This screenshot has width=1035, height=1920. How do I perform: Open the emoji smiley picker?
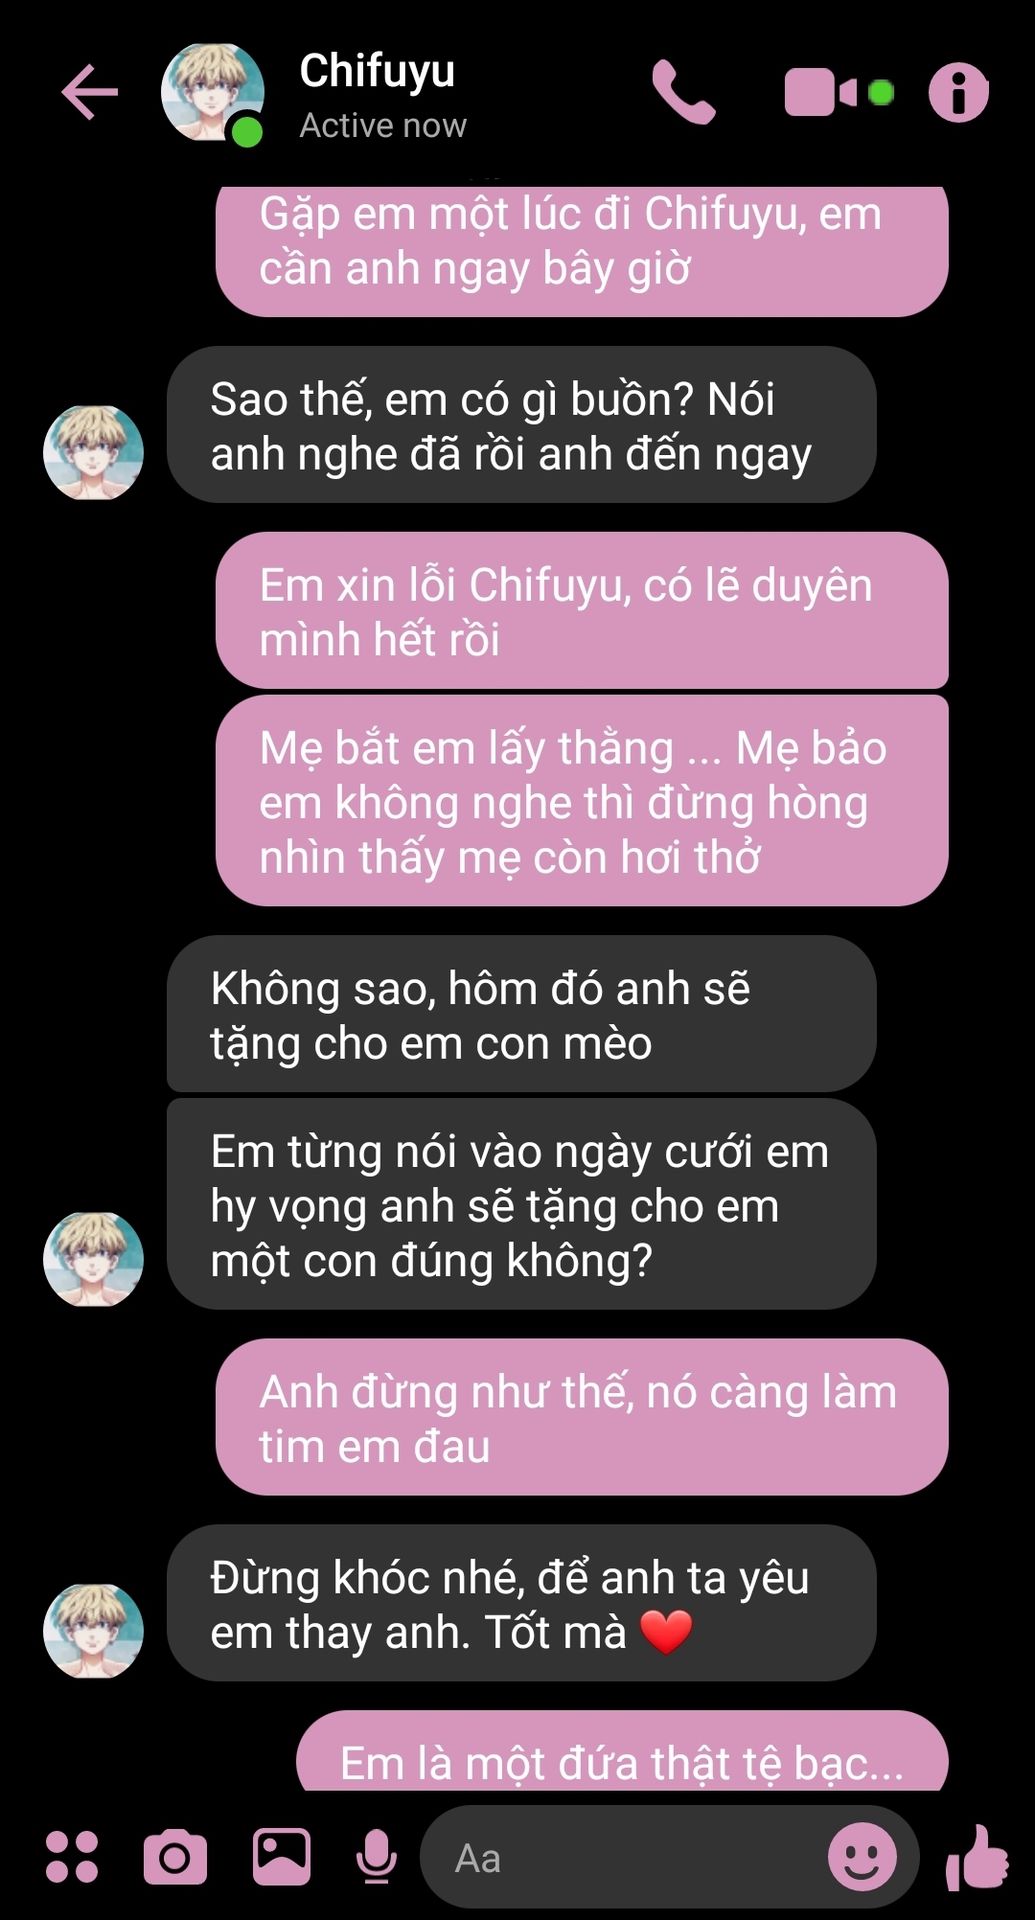(862, 1857)
